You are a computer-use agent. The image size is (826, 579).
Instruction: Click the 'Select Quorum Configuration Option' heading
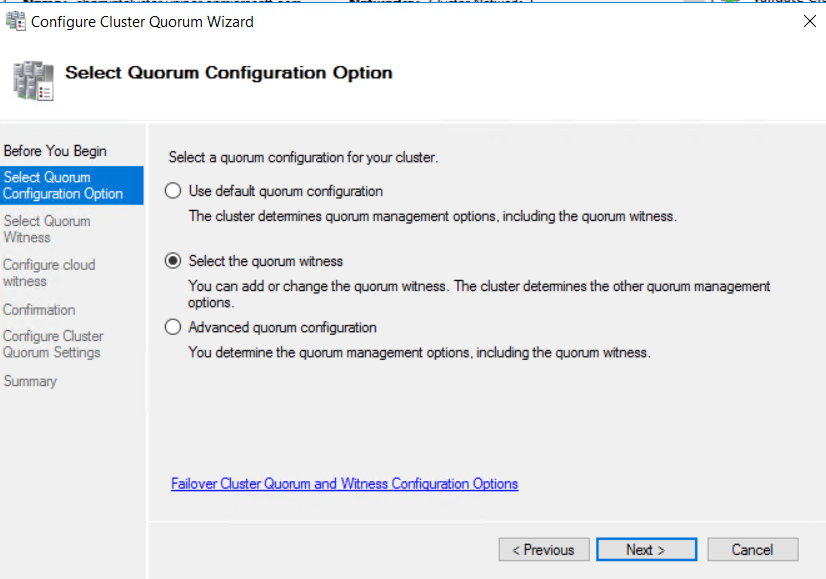click(230, 73)
